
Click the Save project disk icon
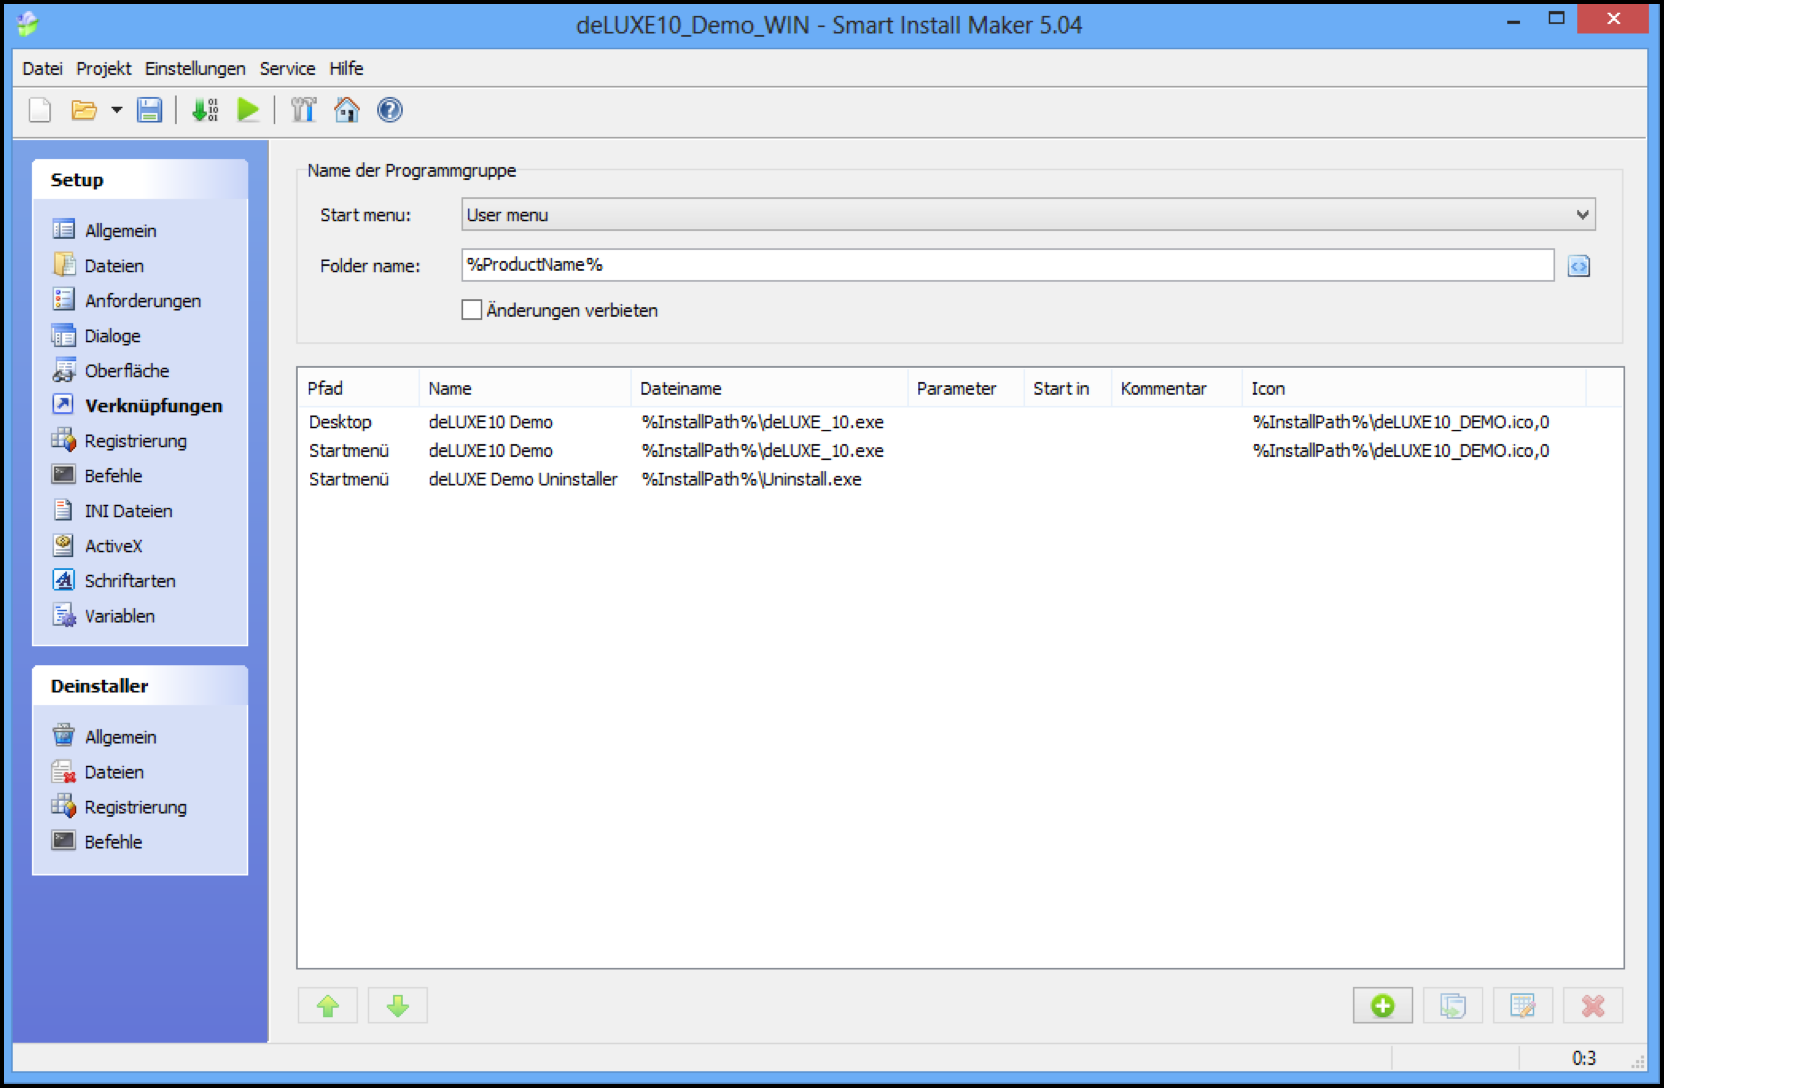click(x=149, y=110)
